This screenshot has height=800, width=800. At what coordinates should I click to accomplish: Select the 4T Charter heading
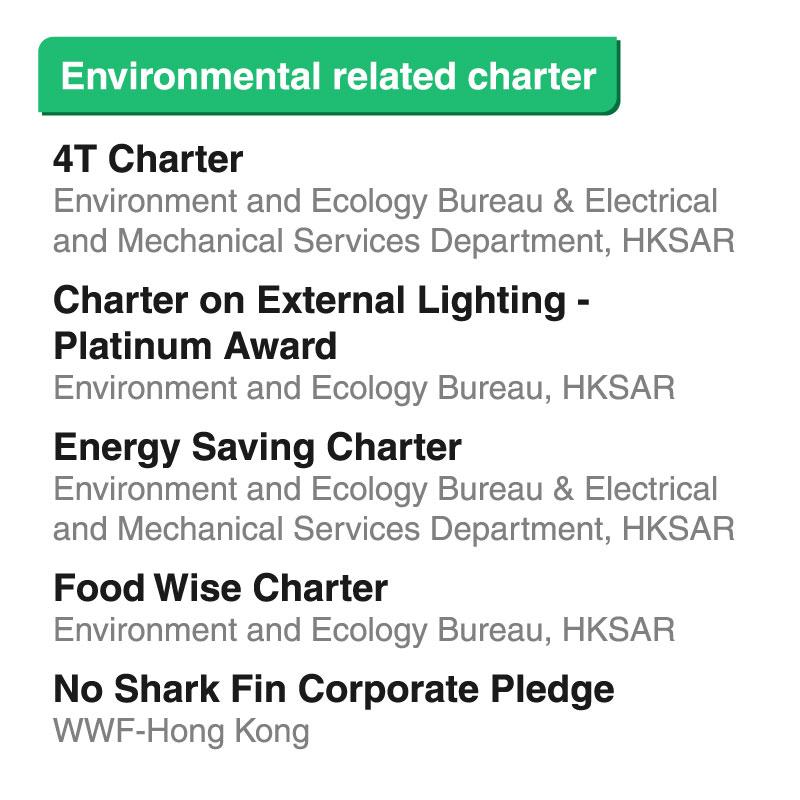pos(148,159)
